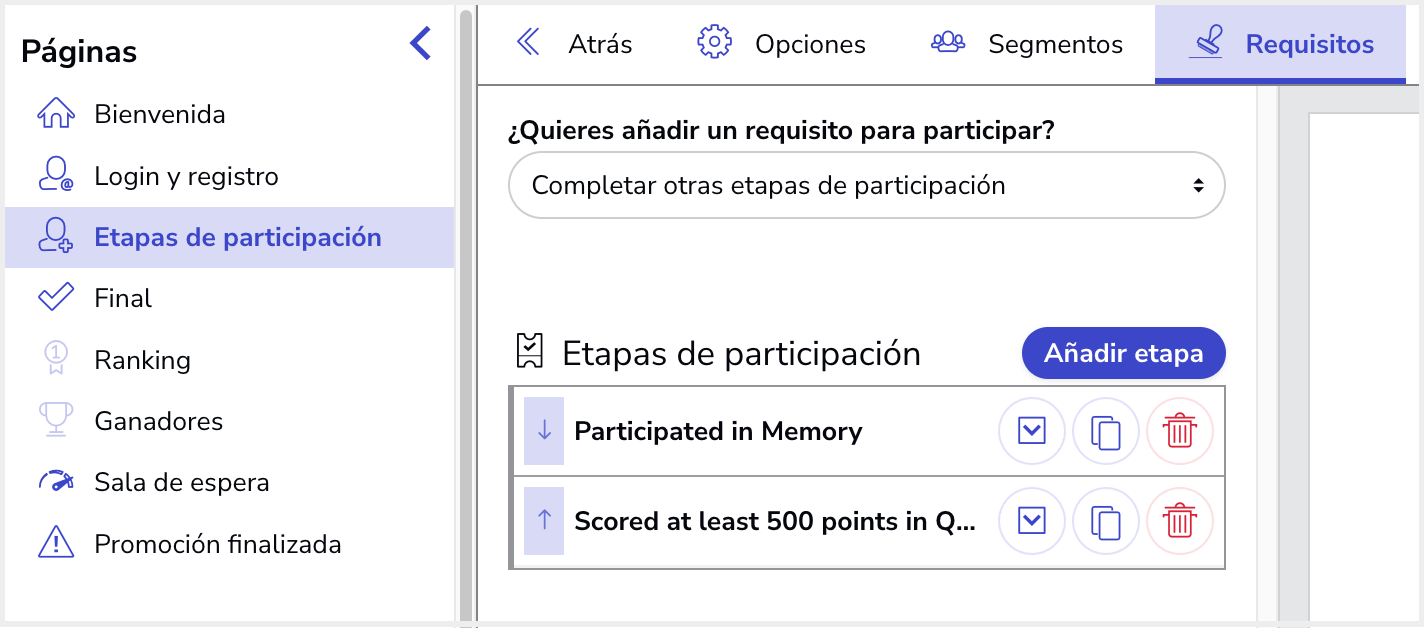Image resolution: width=1424 pixels, height=628 pixels.
Task: Duplicate the Scored at least 500 points stage
Action: (1106, 521)
